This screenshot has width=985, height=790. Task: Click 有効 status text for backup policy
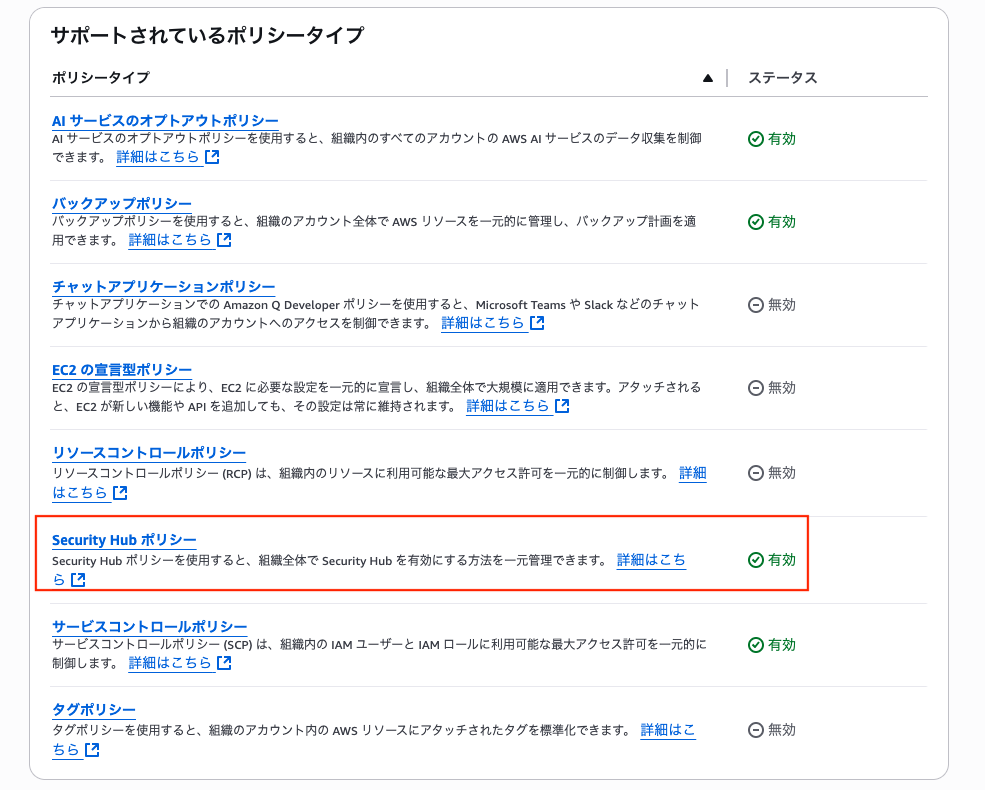(x=782, y=222)
